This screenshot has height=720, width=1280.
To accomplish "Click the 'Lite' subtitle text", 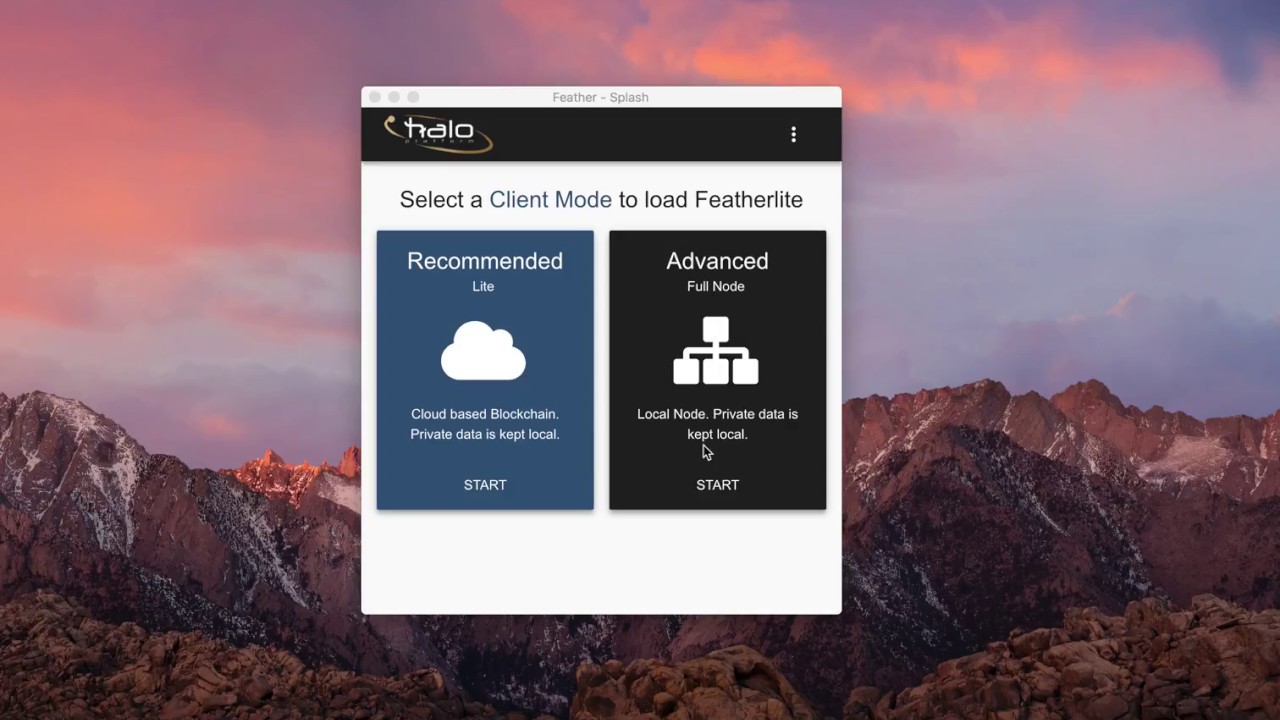I will tap(483, 286).
